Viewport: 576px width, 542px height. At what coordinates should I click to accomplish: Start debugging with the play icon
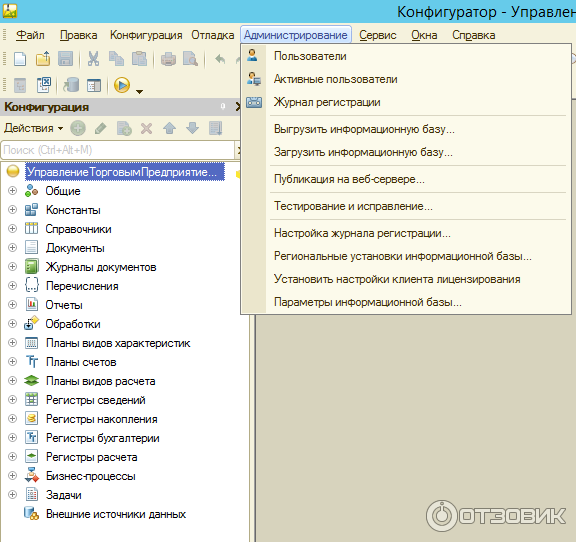[x=122, y=85]
